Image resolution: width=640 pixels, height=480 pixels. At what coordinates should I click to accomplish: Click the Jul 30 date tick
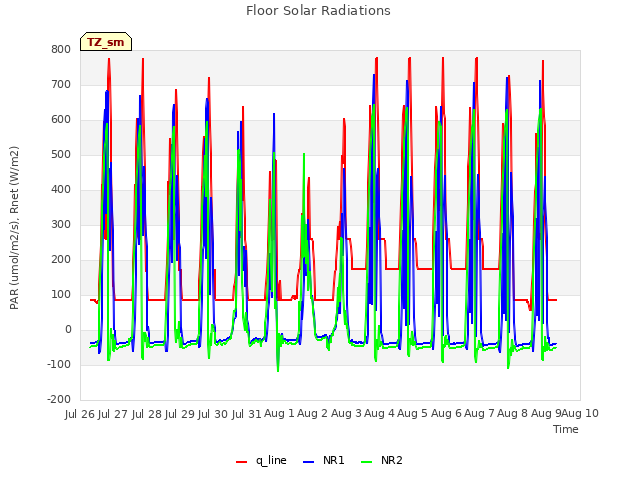click(x=213, y=414)
